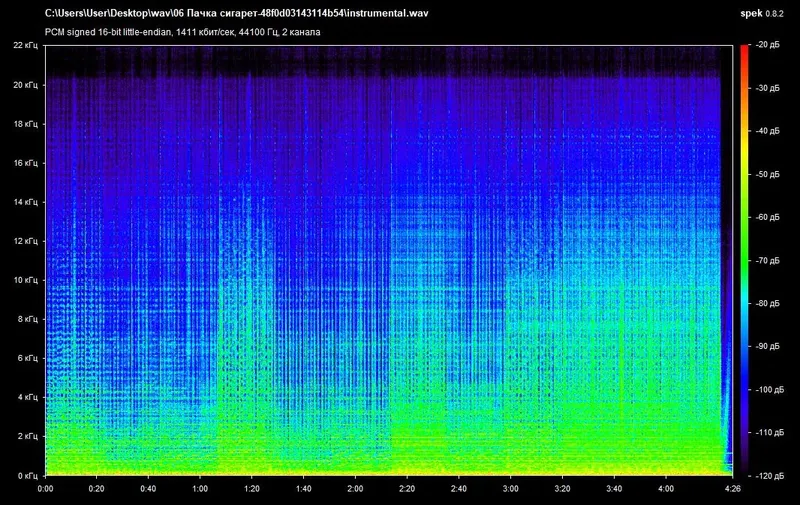Viewport: 800px width, 505px height.
Task: Click the 6 кГц frequency axis label
Action: point(28,358)
